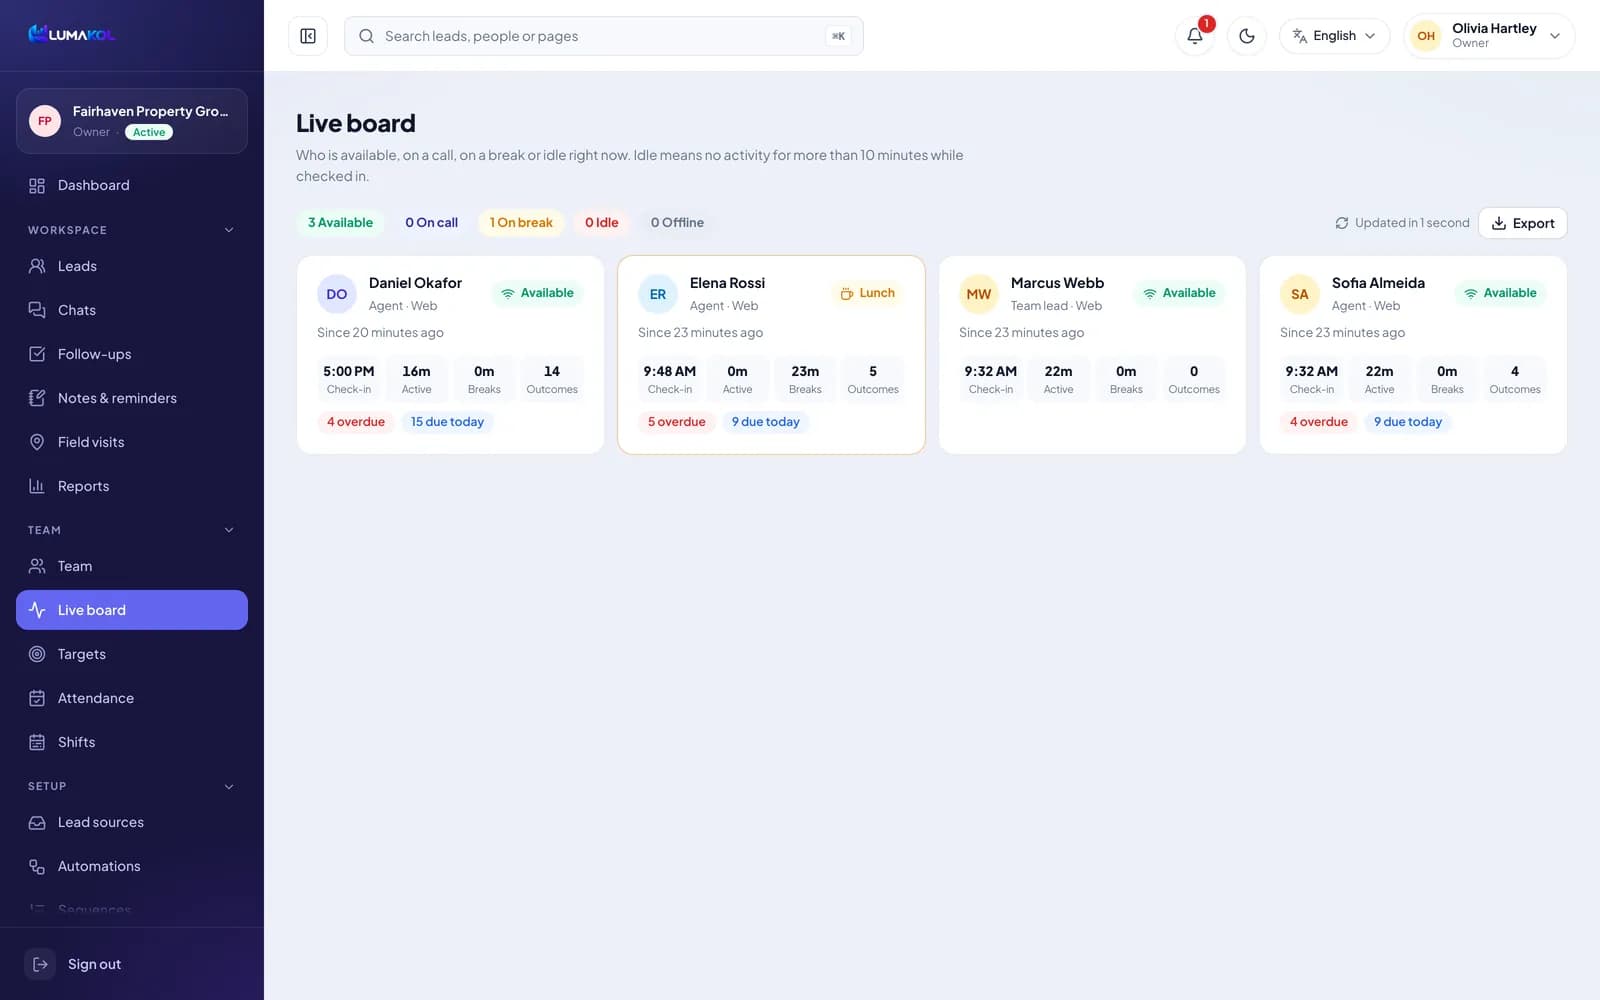The width and height of the screenshot is (1600, 1000).
Task: Click the Automations icon
Action: [x=37, y=866]
